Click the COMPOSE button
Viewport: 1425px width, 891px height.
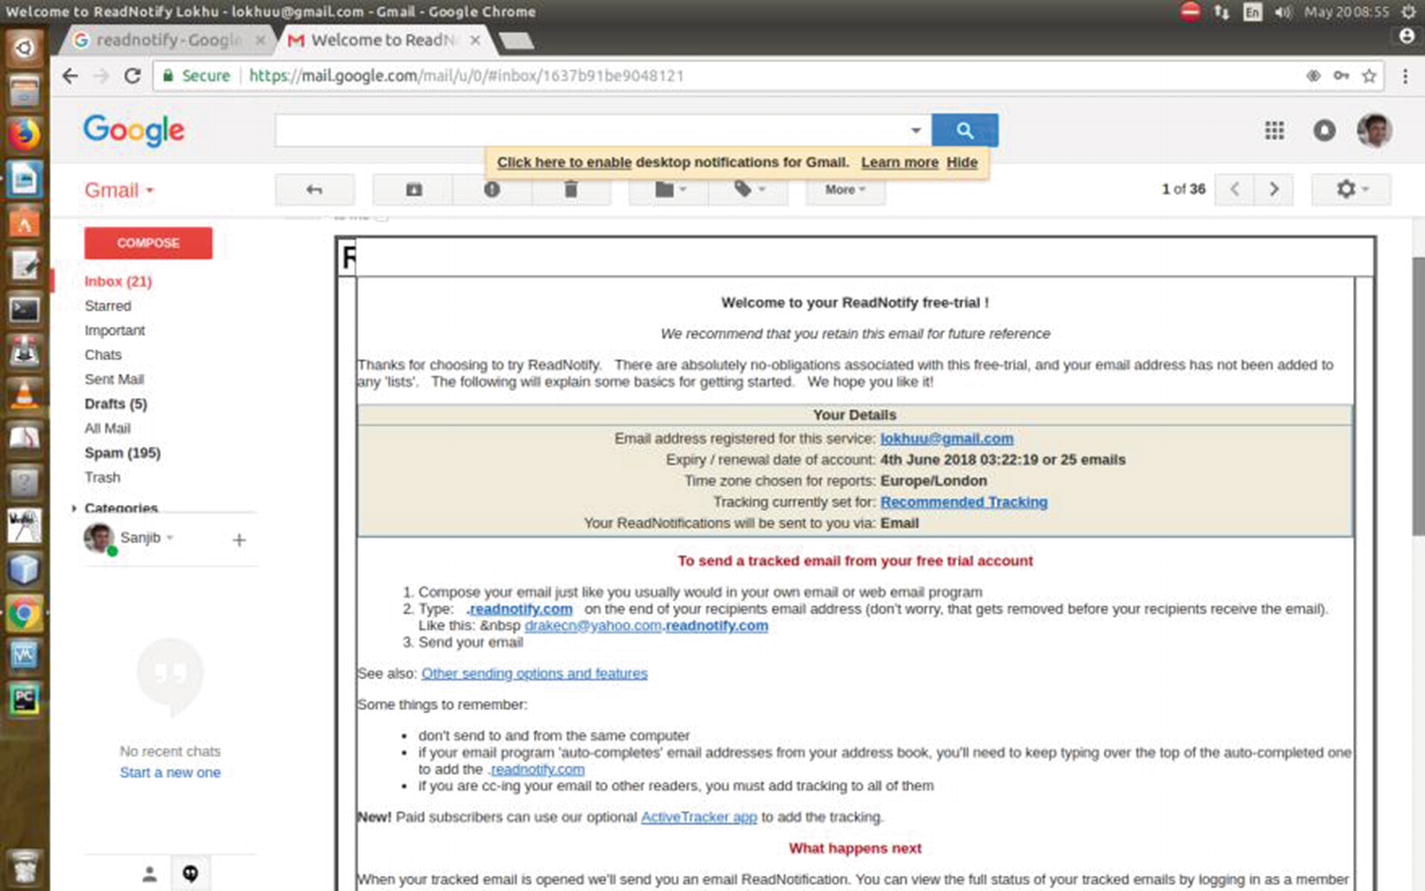coord(148,243)
